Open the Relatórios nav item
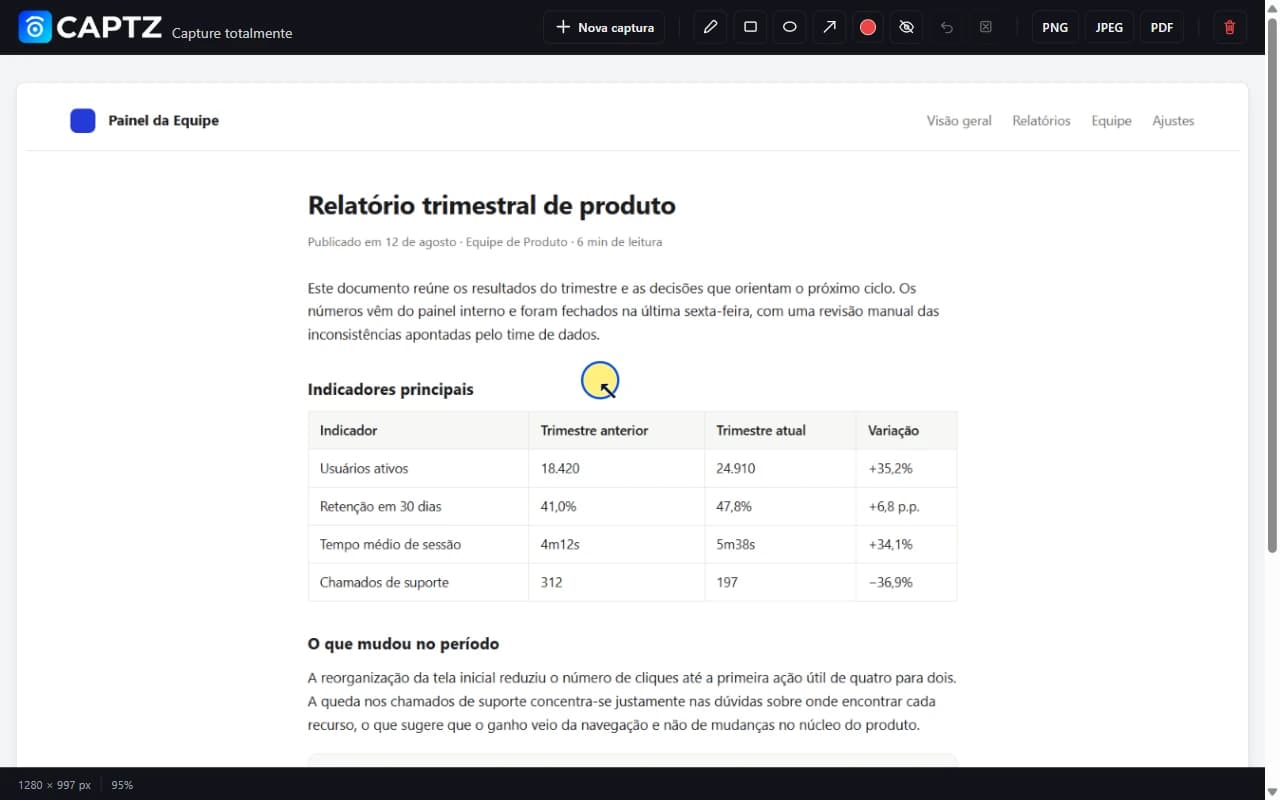The height and width of the screenshot is (800, 1280). click(x=1041, y=121)
